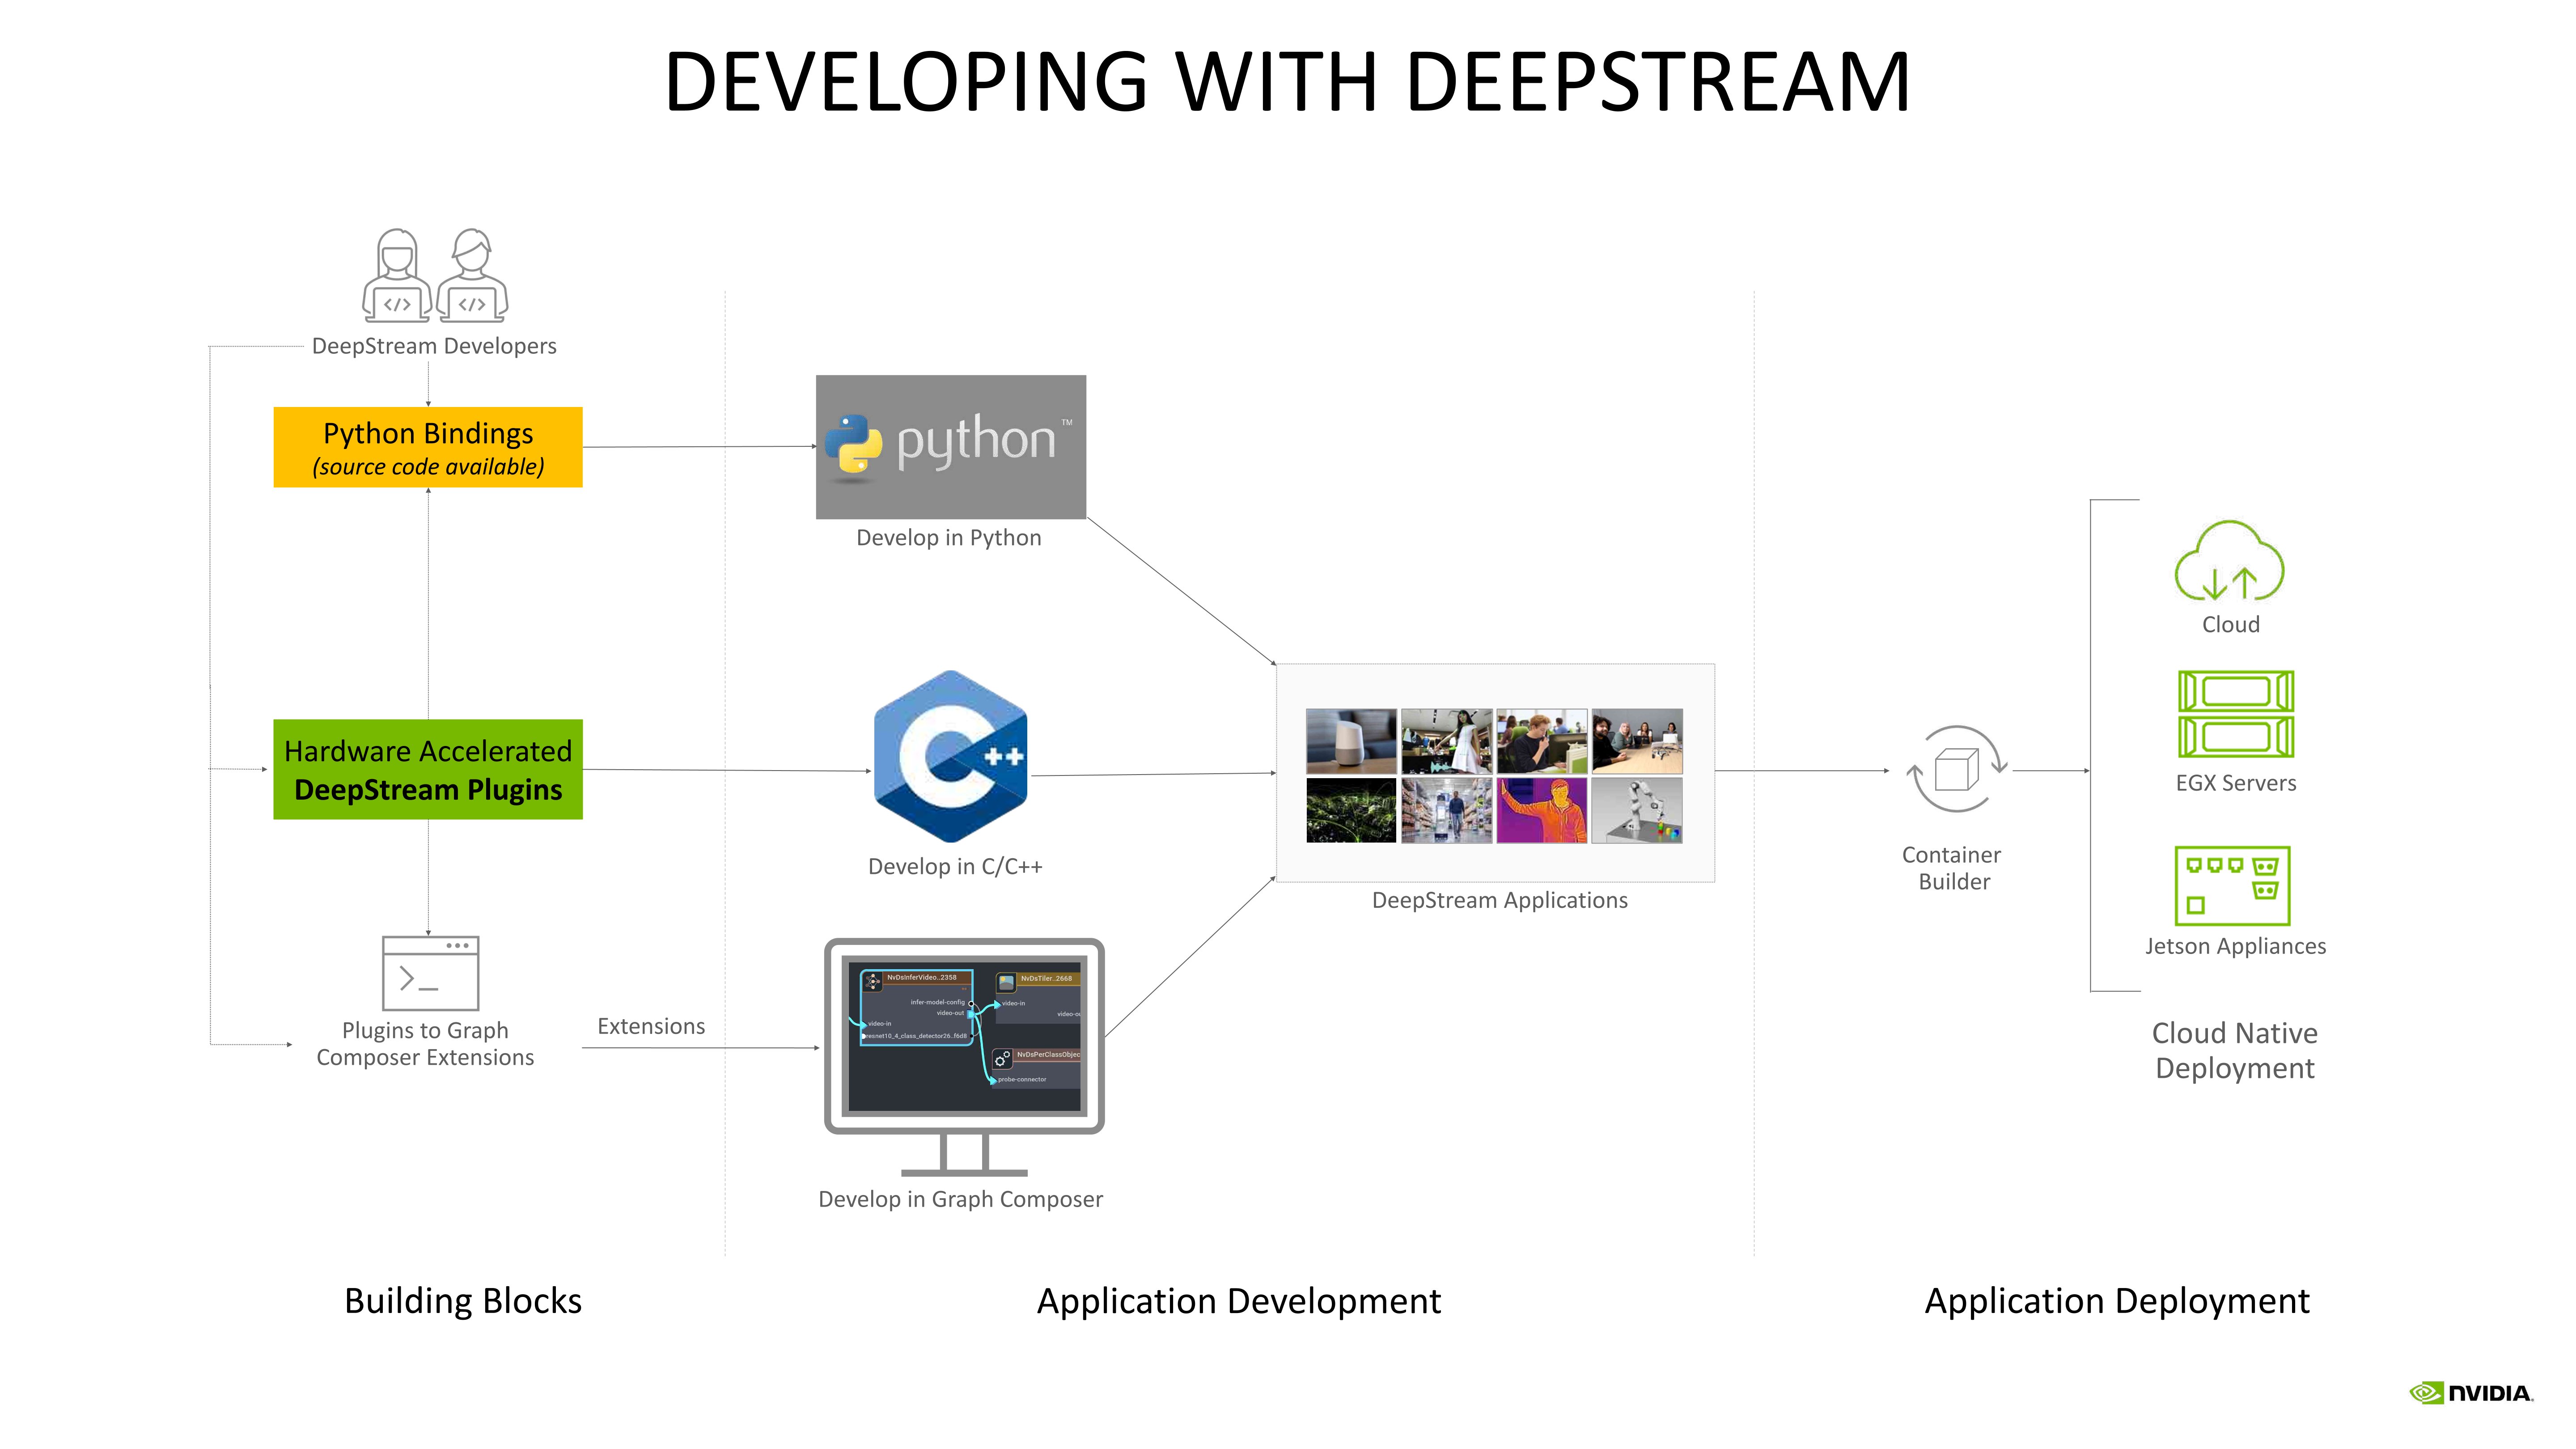
Task: Click the image icon on NvDsTiler node
Action: click(1007, 983)
